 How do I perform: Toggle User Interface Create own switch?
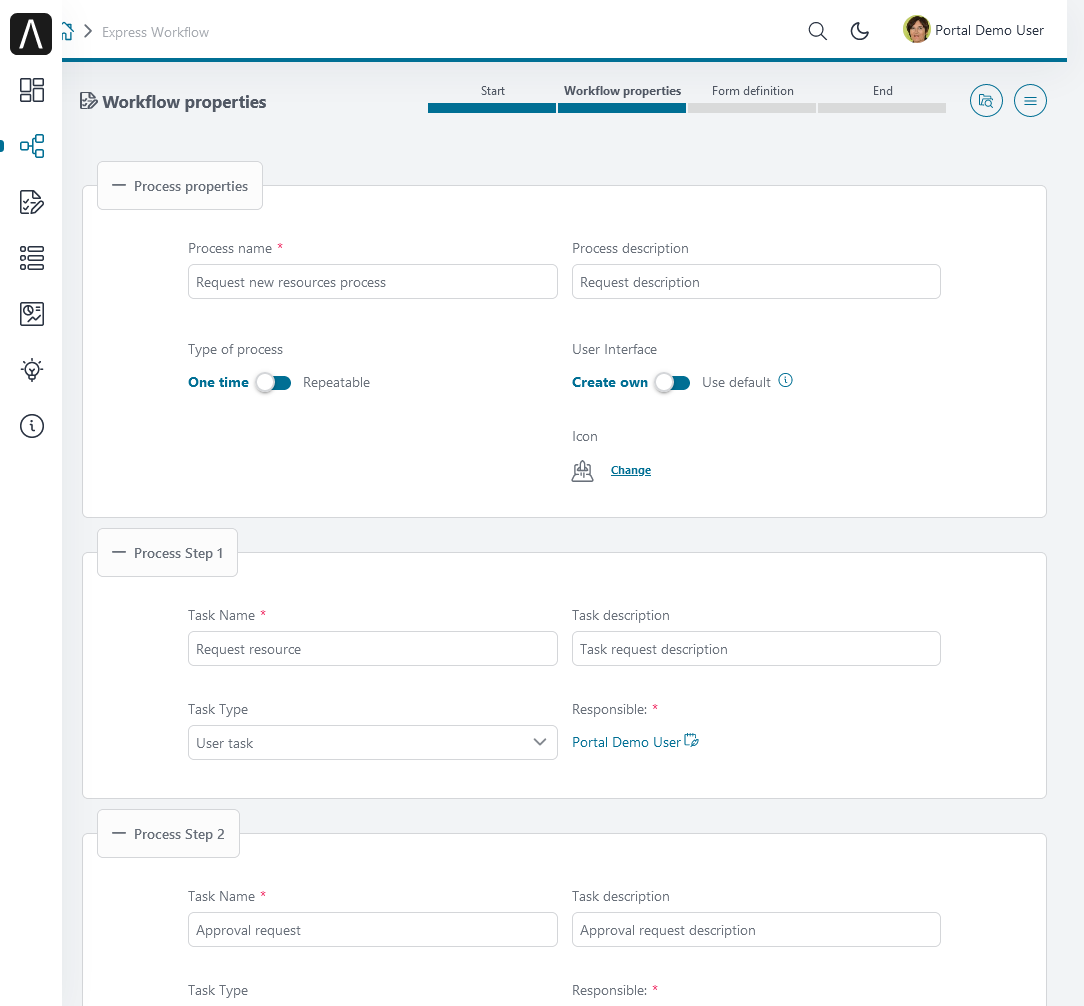[x=672, y=382]
